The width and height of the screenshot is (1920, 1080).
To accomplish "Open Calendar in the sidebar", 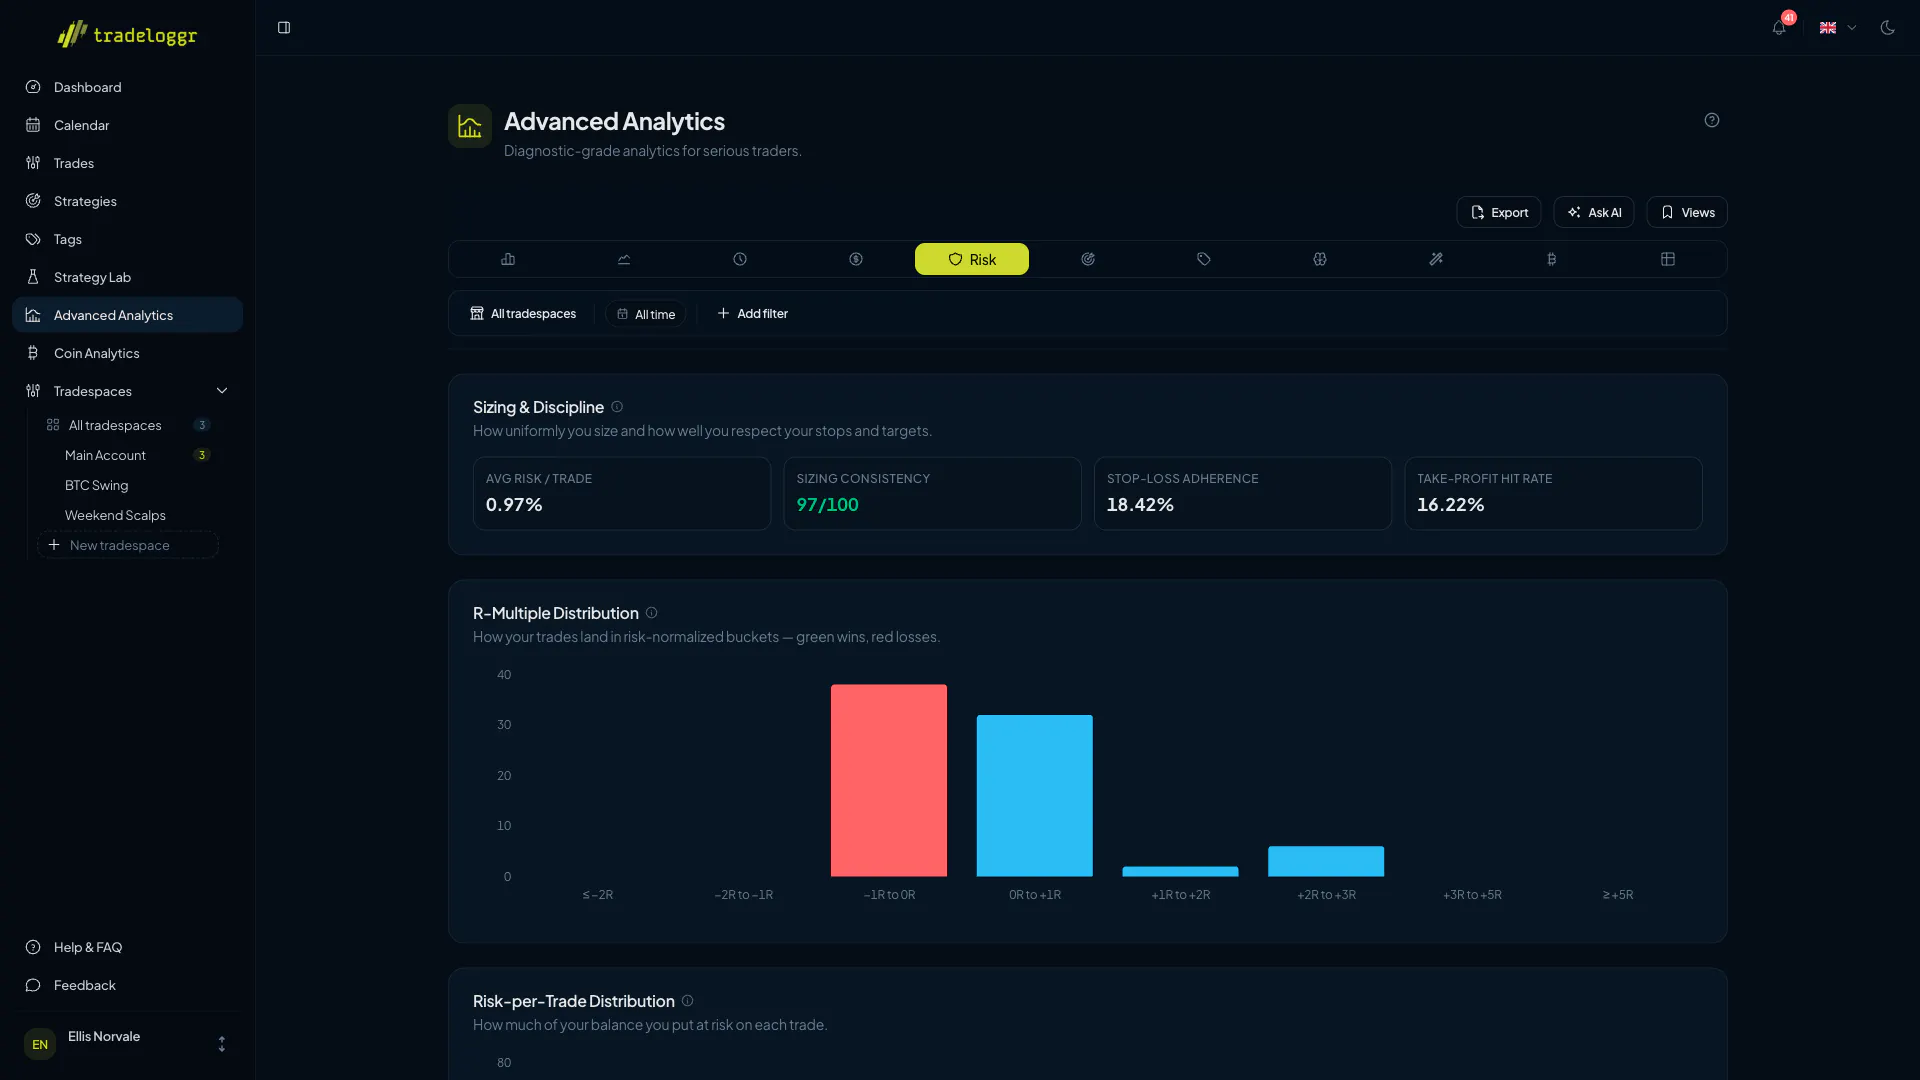I will point(127,125).
